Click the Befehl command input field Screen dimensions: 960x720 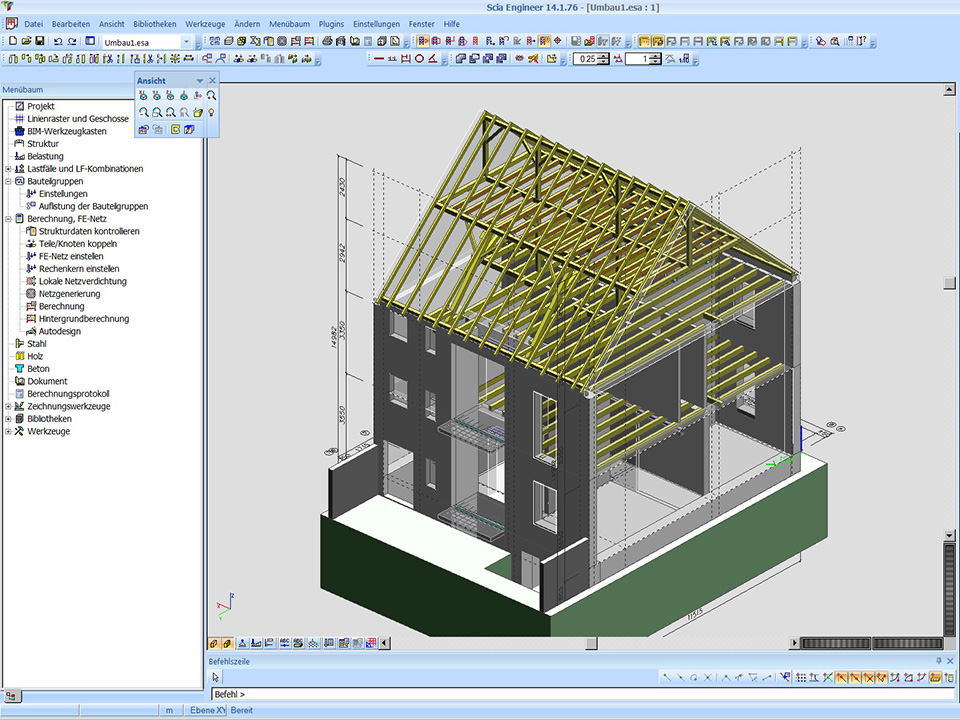pos(580,694)
